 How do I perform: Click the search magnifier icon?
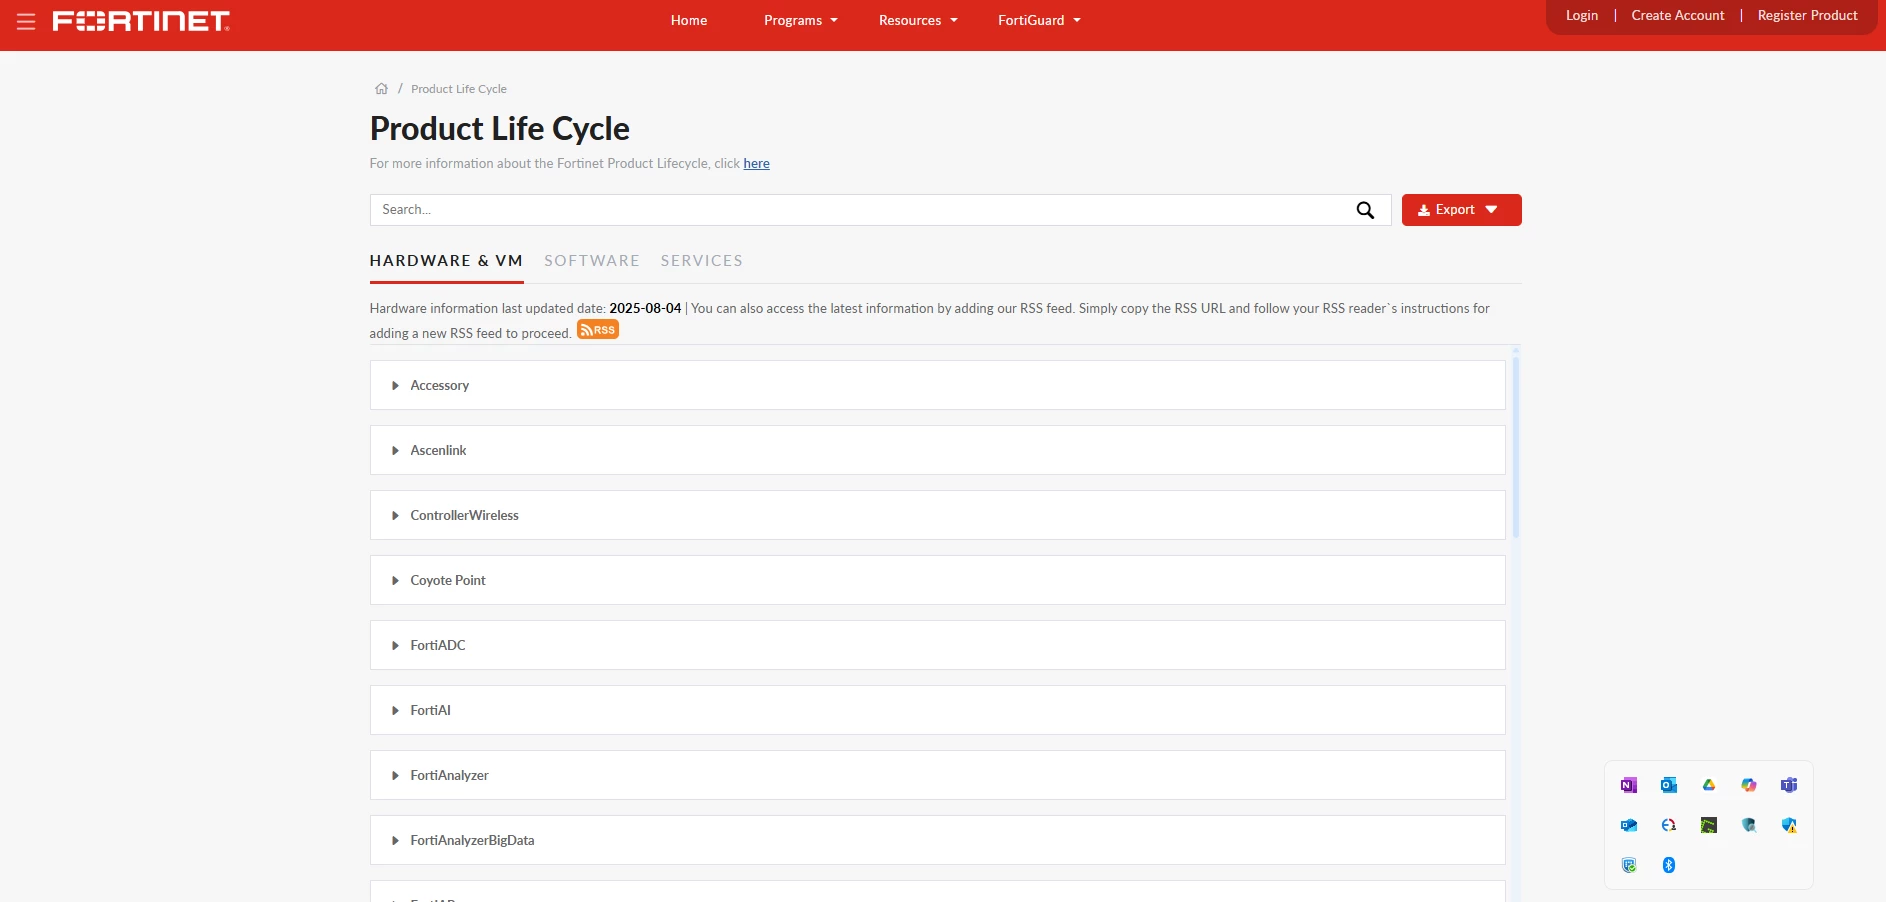(1365, 210)
